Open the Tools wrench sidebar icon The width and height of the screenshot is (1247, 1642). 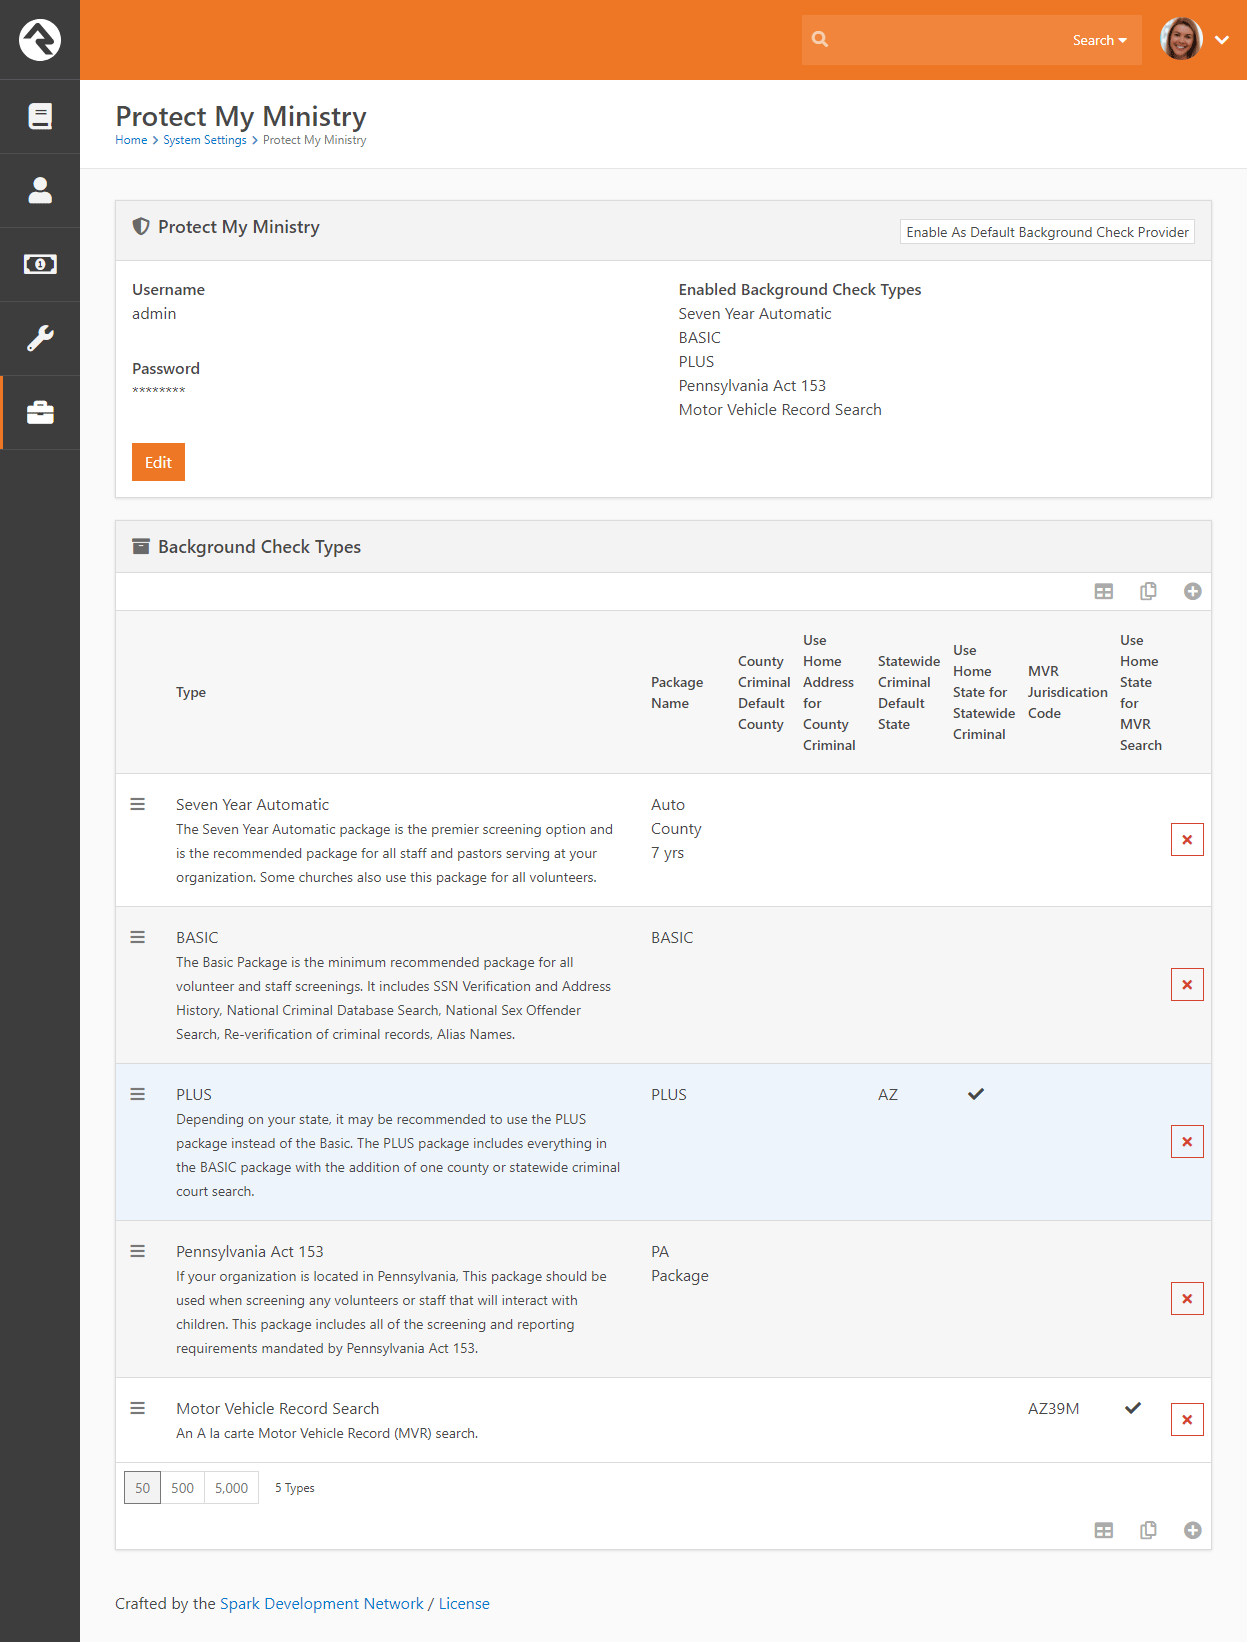[x=40, y=338]
